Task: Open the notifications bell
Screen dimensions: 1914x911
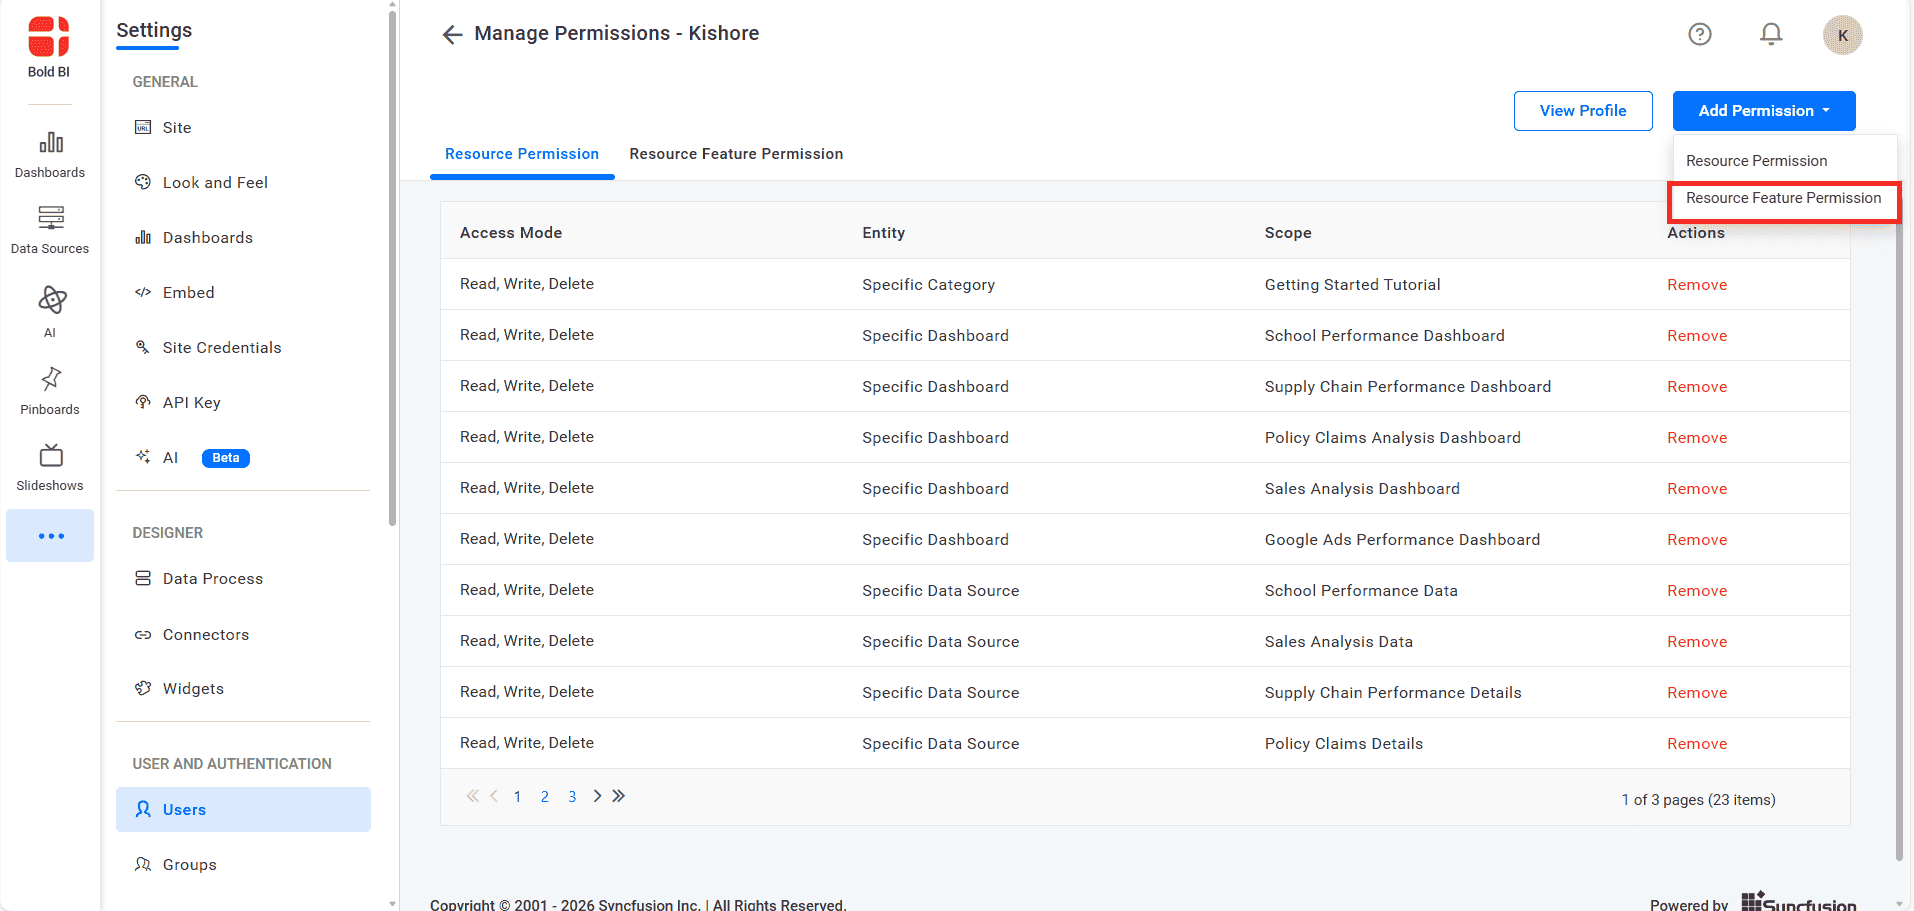Action: [1771, 33]
